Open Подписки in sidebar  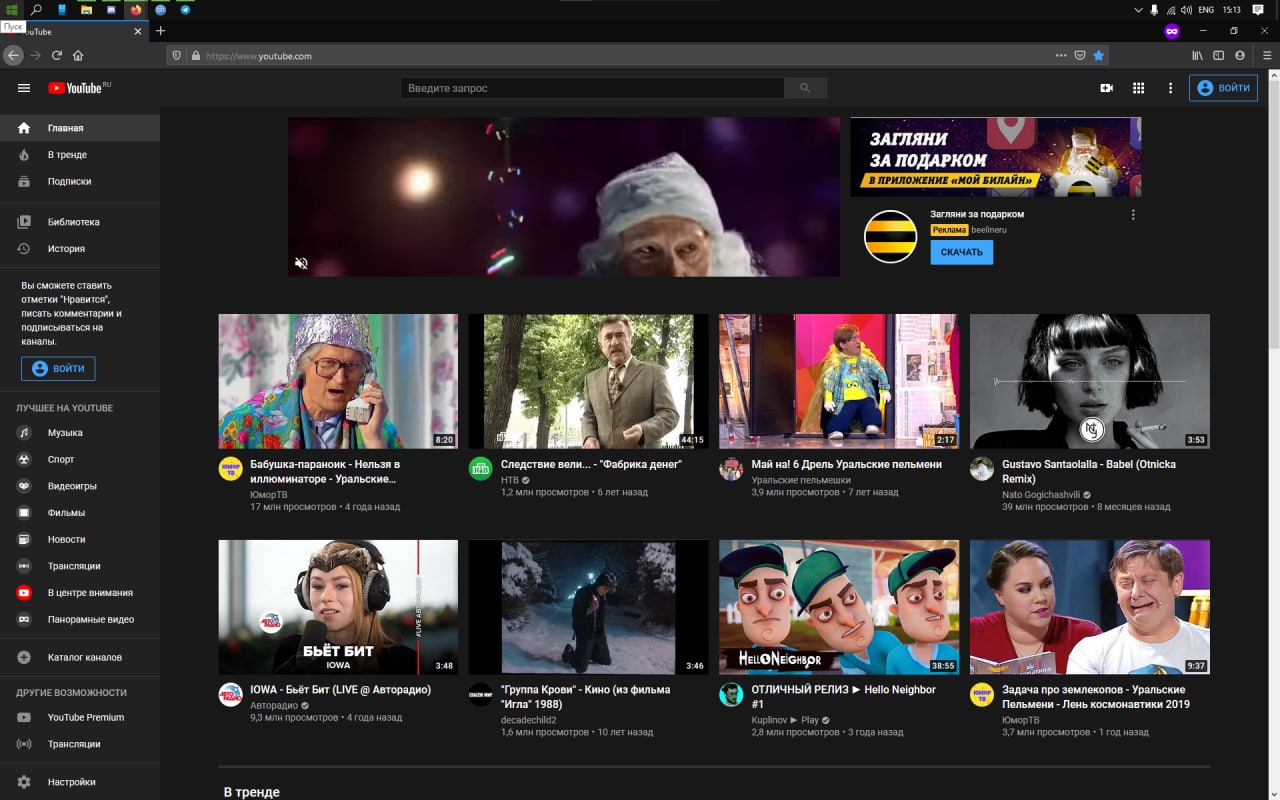80,181
